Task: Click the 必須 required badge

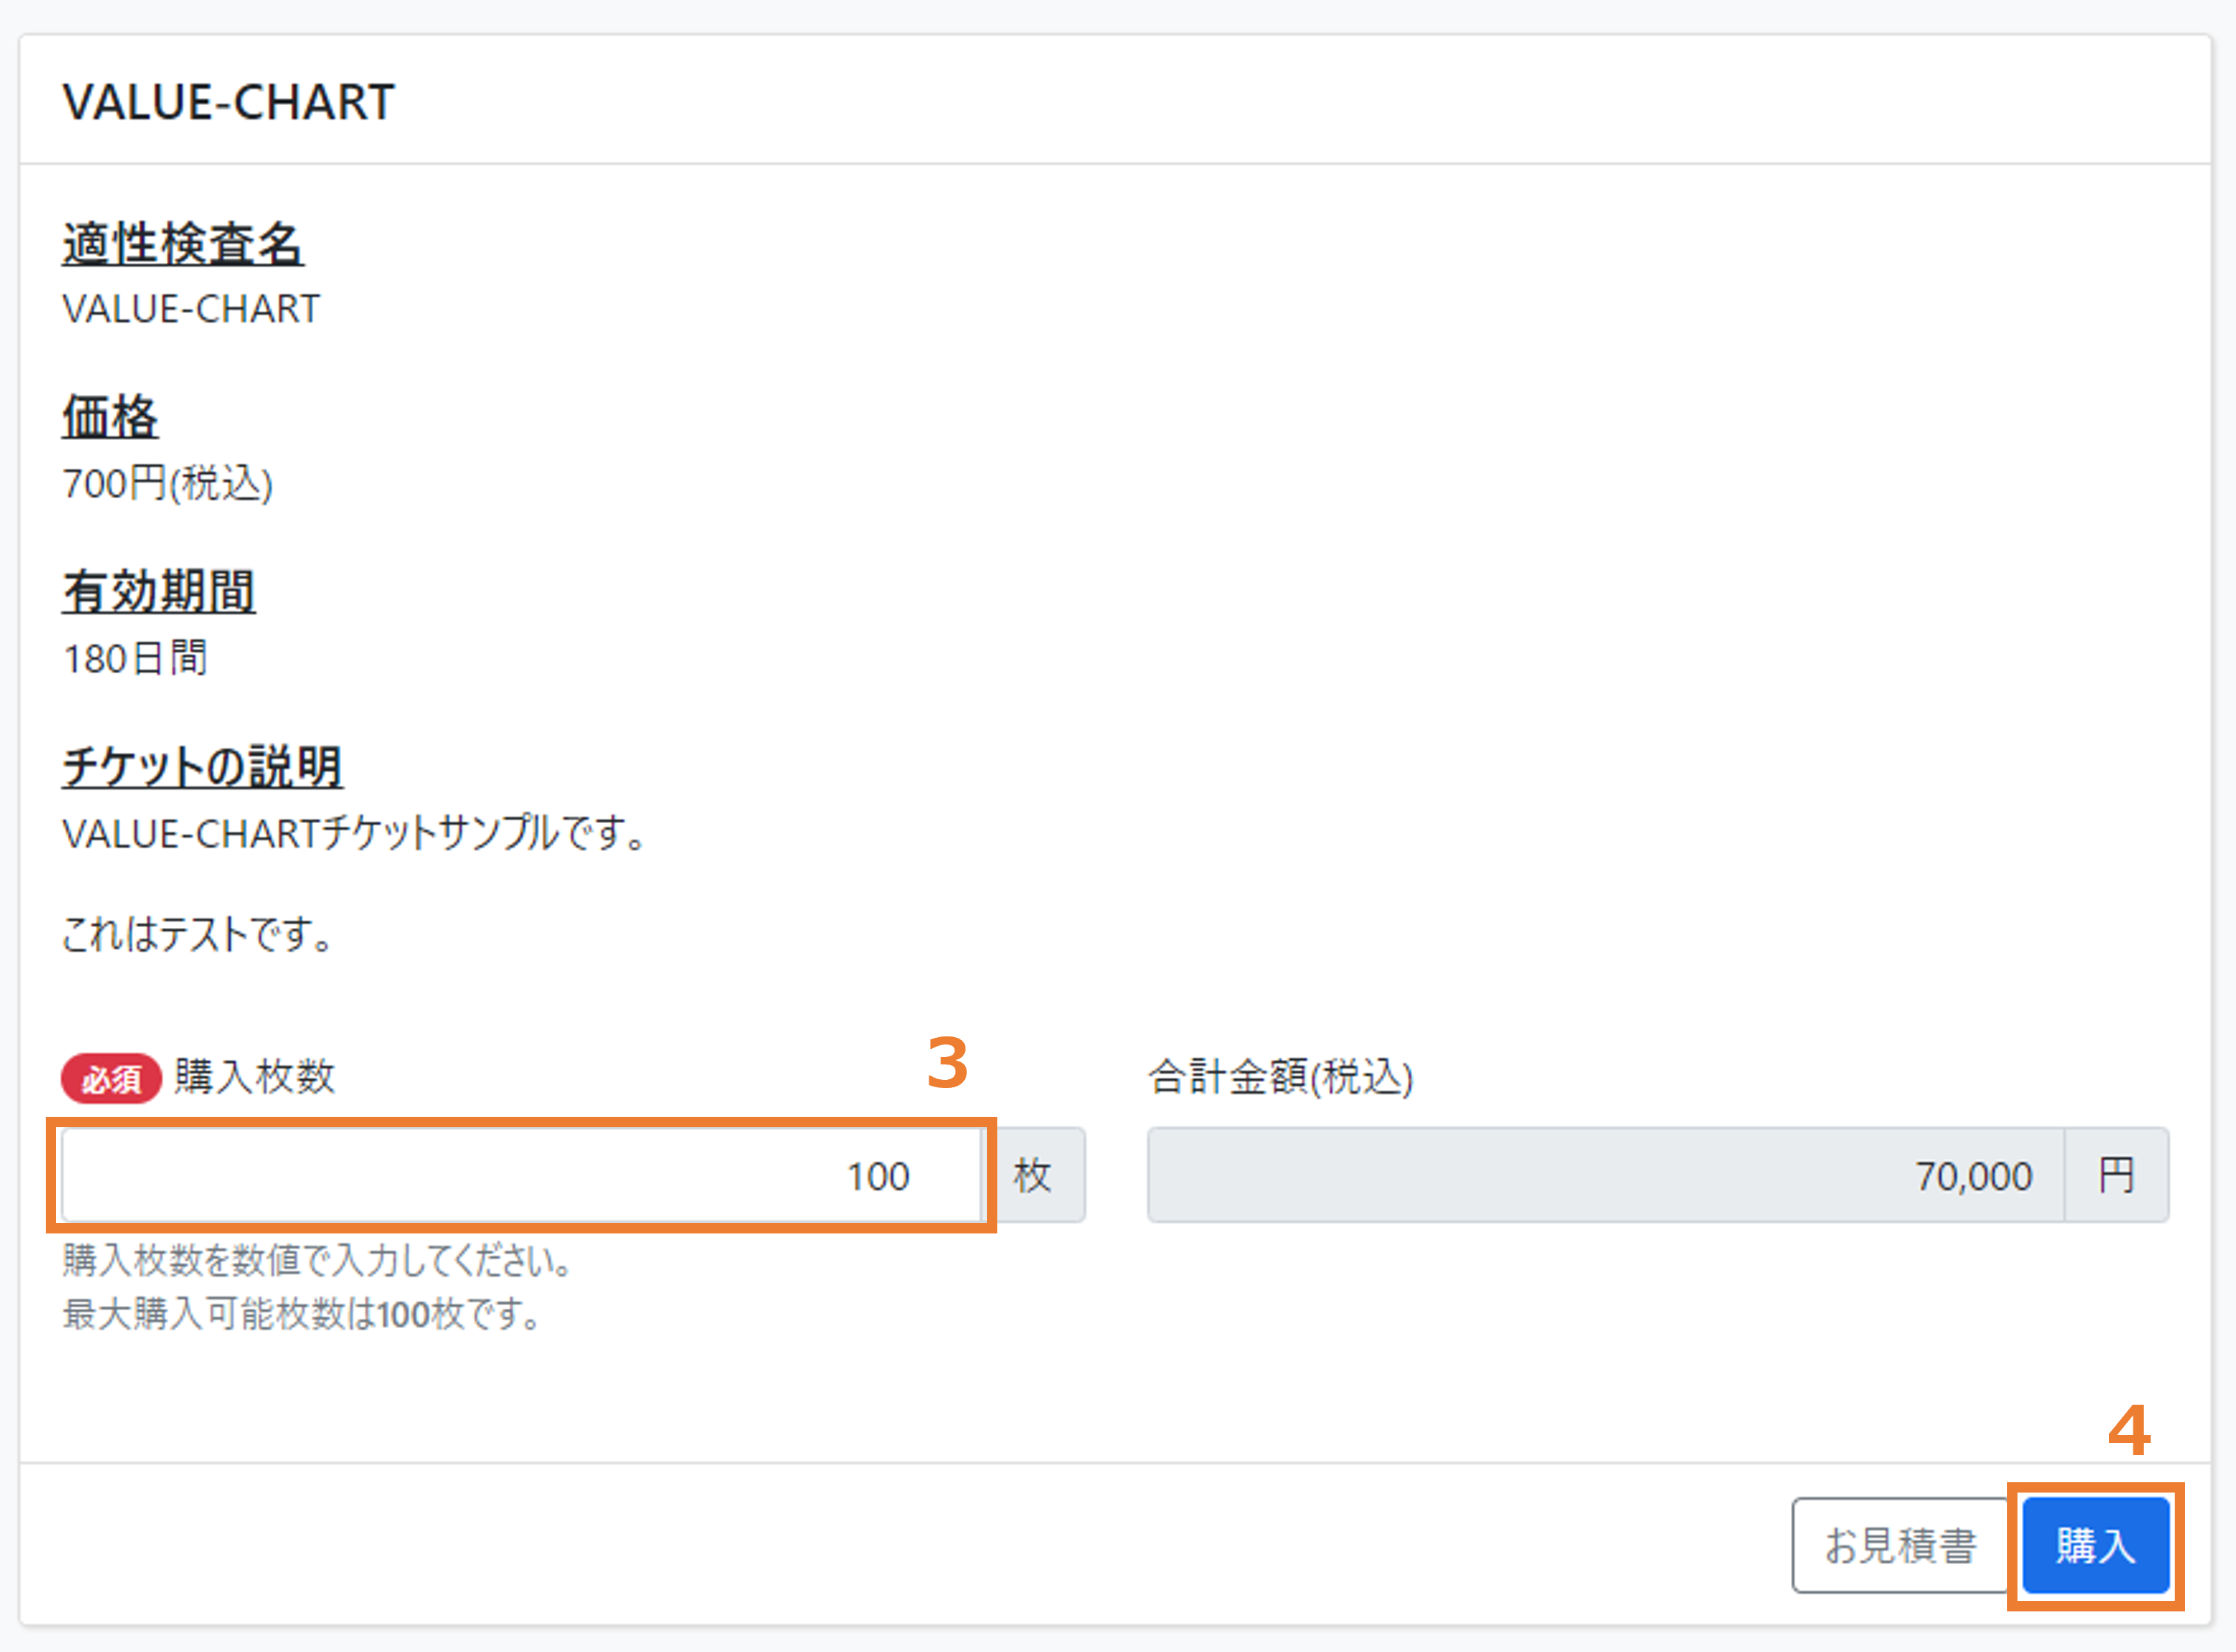Action: coord(111,1078)
